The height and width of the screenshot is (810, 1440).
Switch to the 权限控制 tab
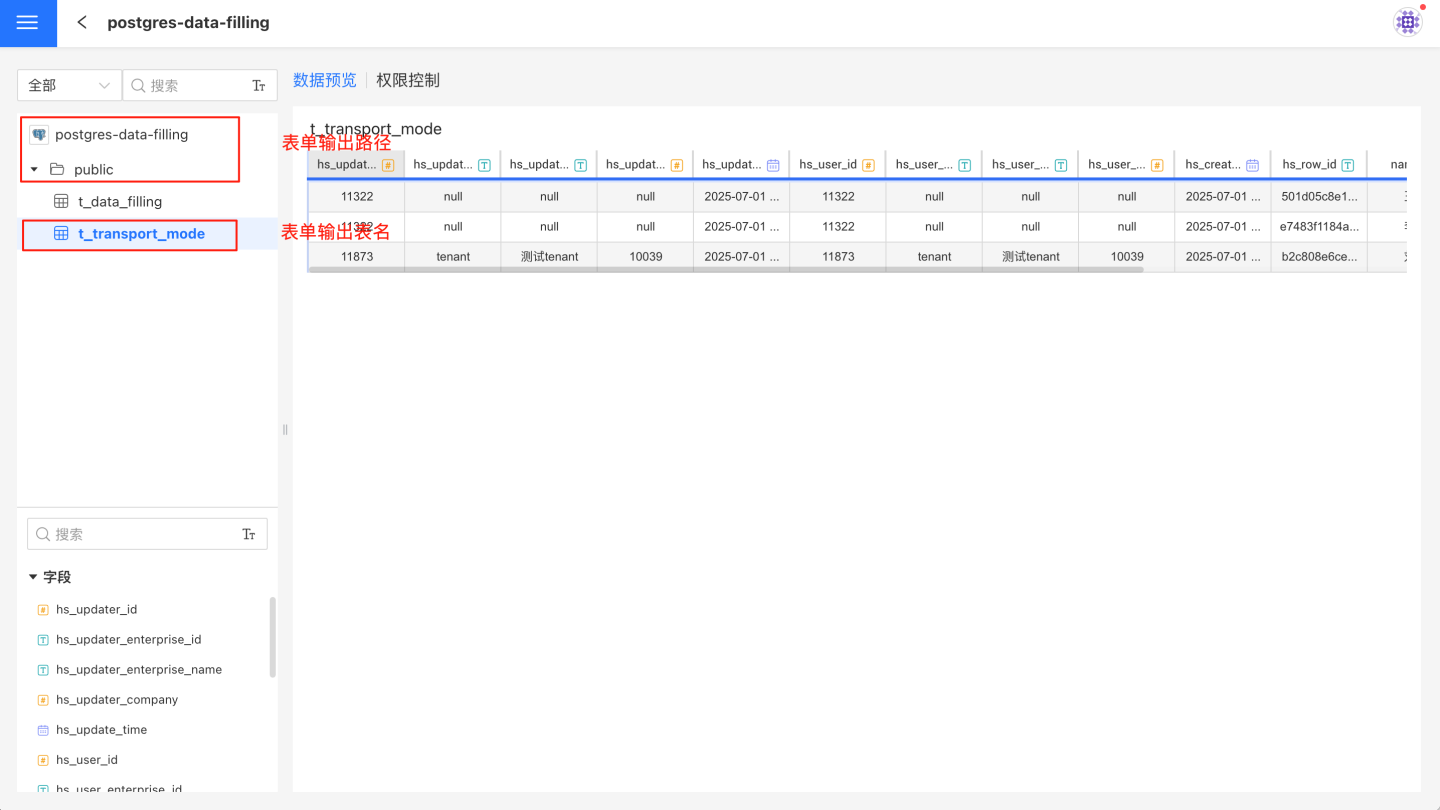click(408, 80)
